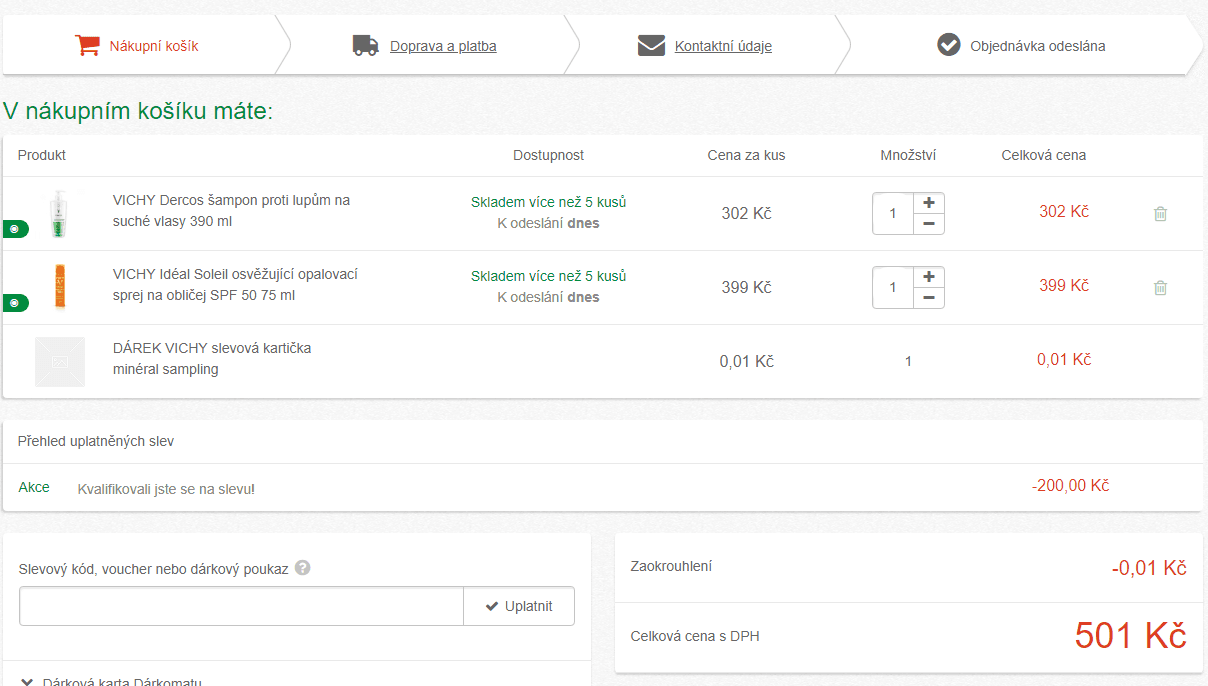
Task: Remove VICHY Idéal Soleil spray via trash icon
Action: (1160, 287)
